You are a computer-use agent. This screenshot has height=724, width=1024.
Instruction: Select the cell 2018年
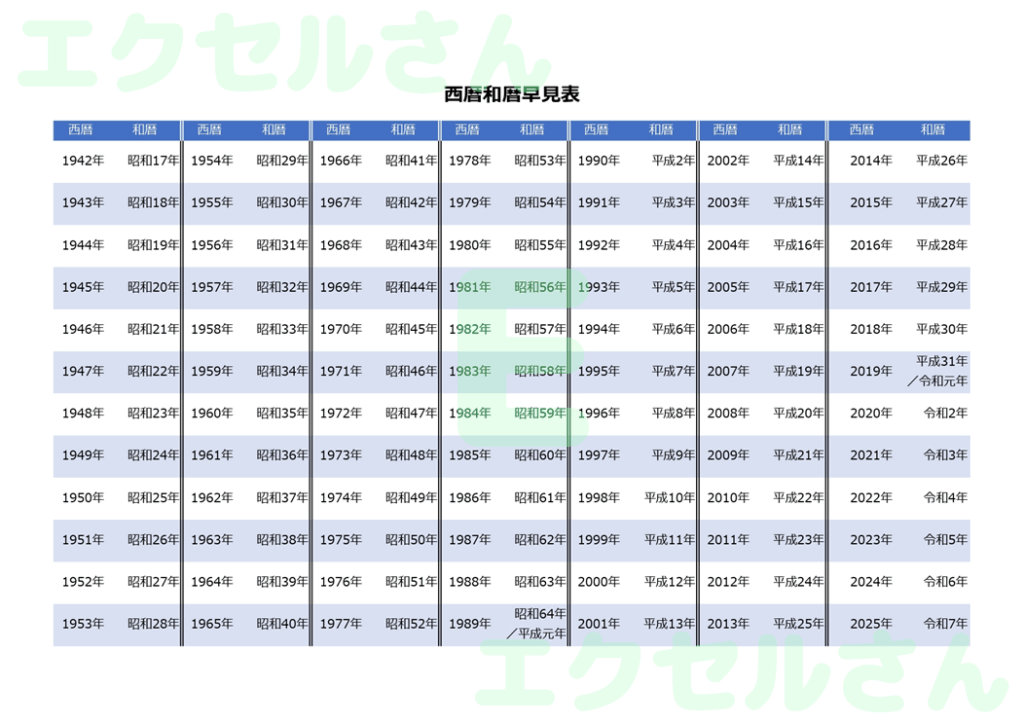[x=871, y=329]
